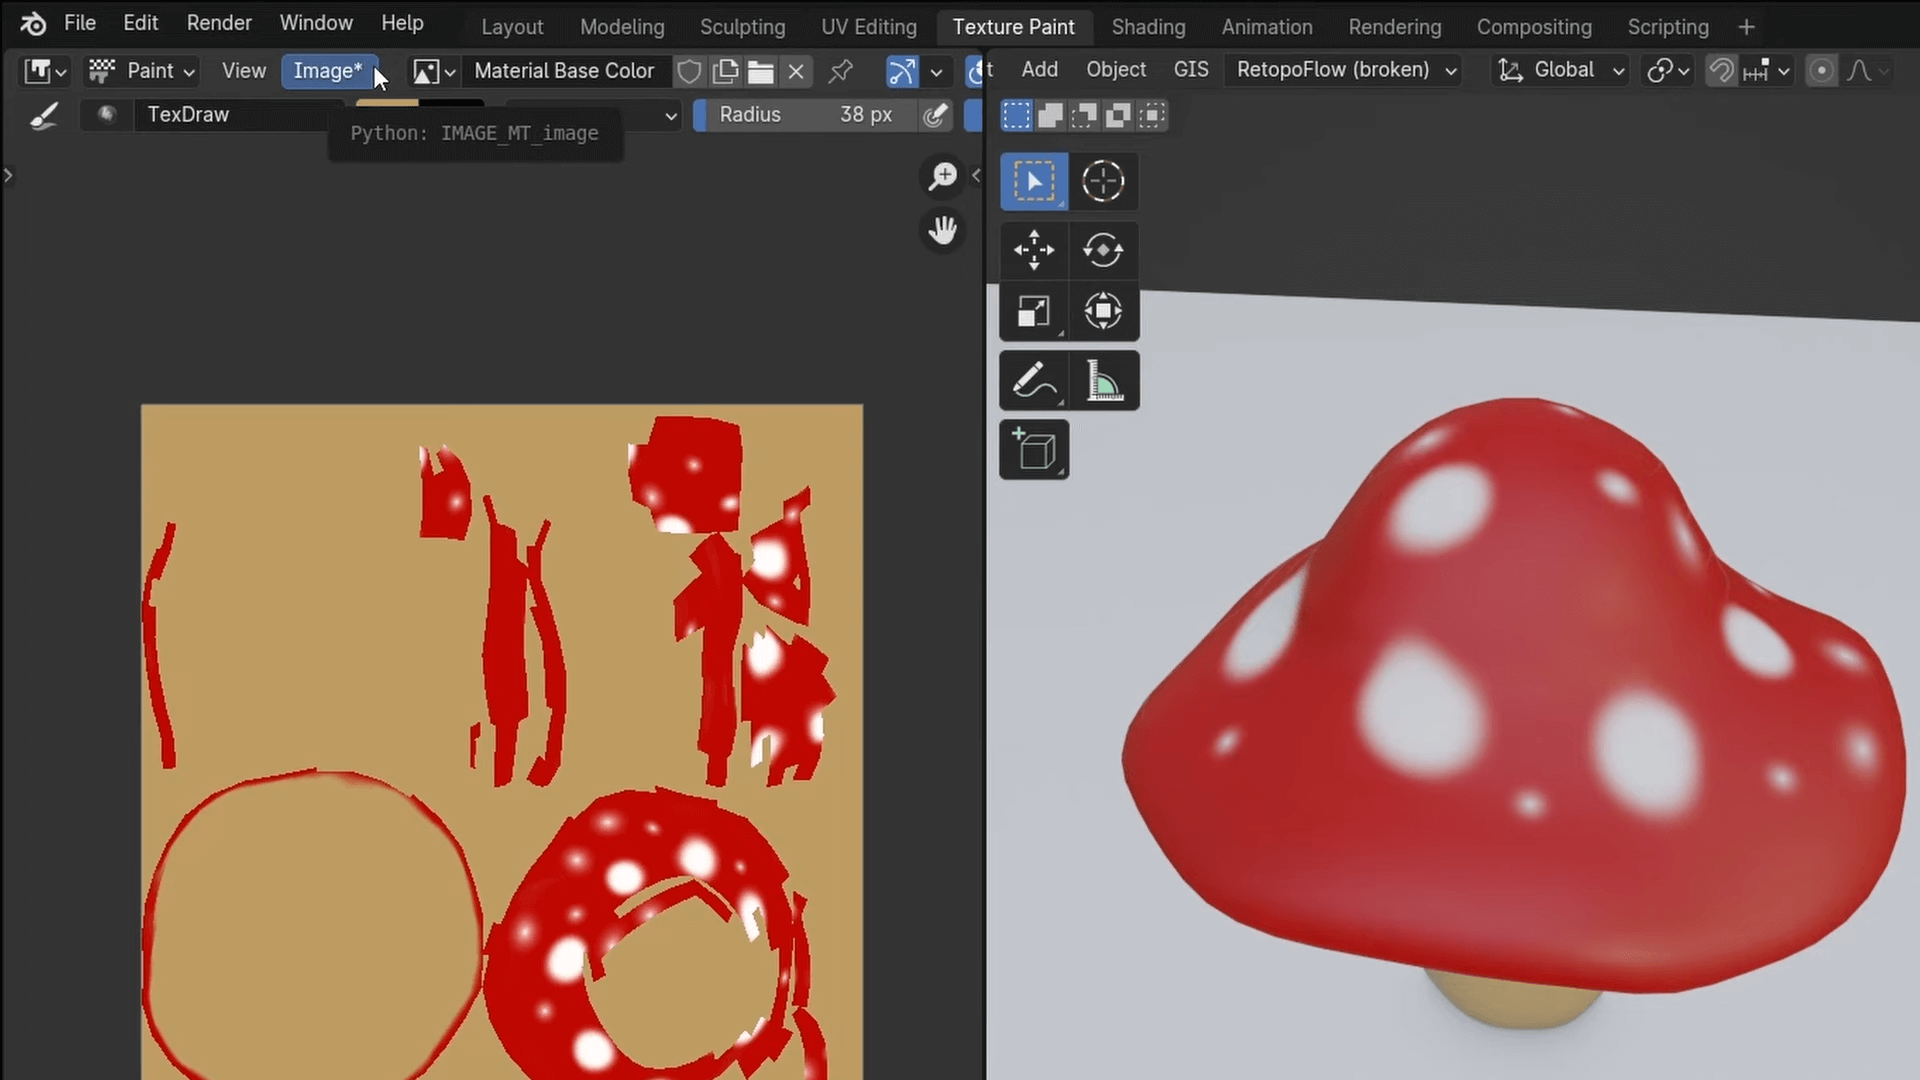Viewport: 1920px width, 1080px height.
Task: Switch to the Shading workspace tab
Action: 1148,26
